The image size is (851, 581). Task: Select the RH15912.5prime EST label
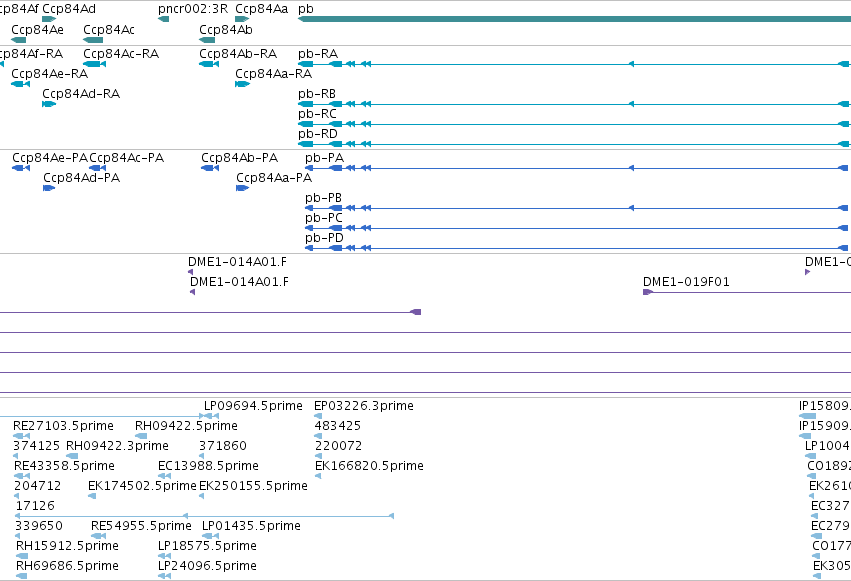coord(67,546)
